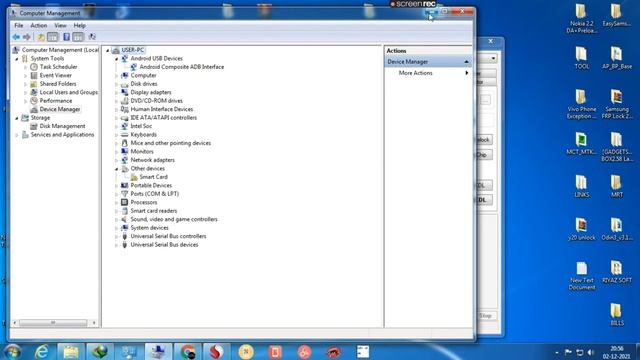The image size is (640, 360).
Task: Open the View menu
Action: pos(60,25)
